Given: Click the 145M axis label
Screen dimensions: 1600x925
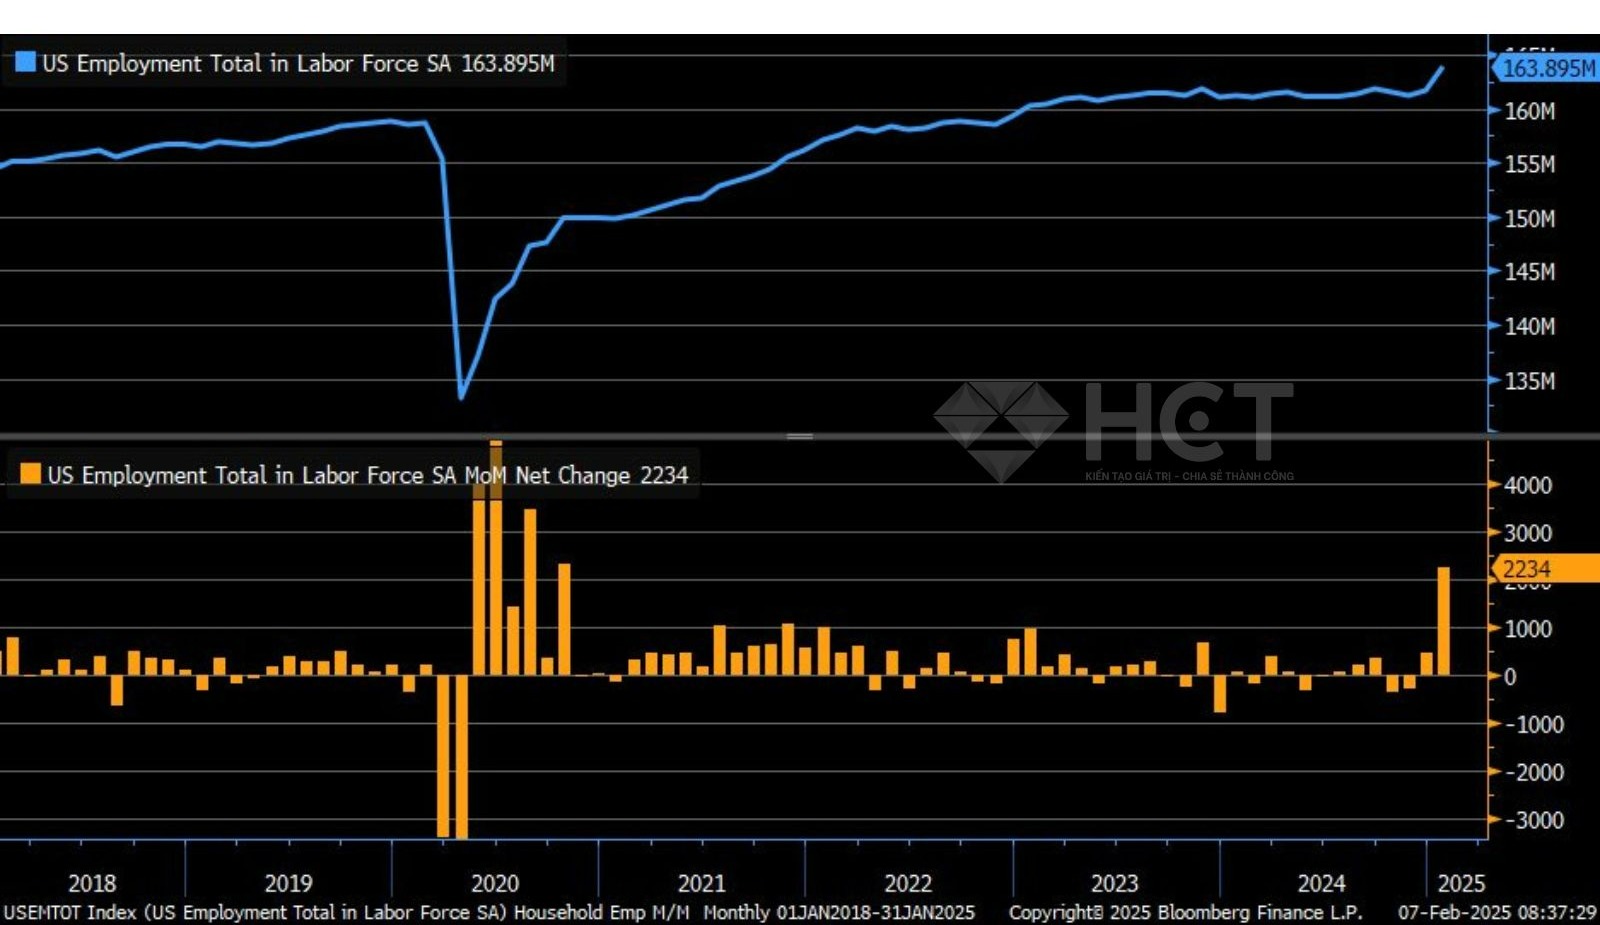Looking at the screenshot, I should pyautogui.click(x=1530, y=272).
